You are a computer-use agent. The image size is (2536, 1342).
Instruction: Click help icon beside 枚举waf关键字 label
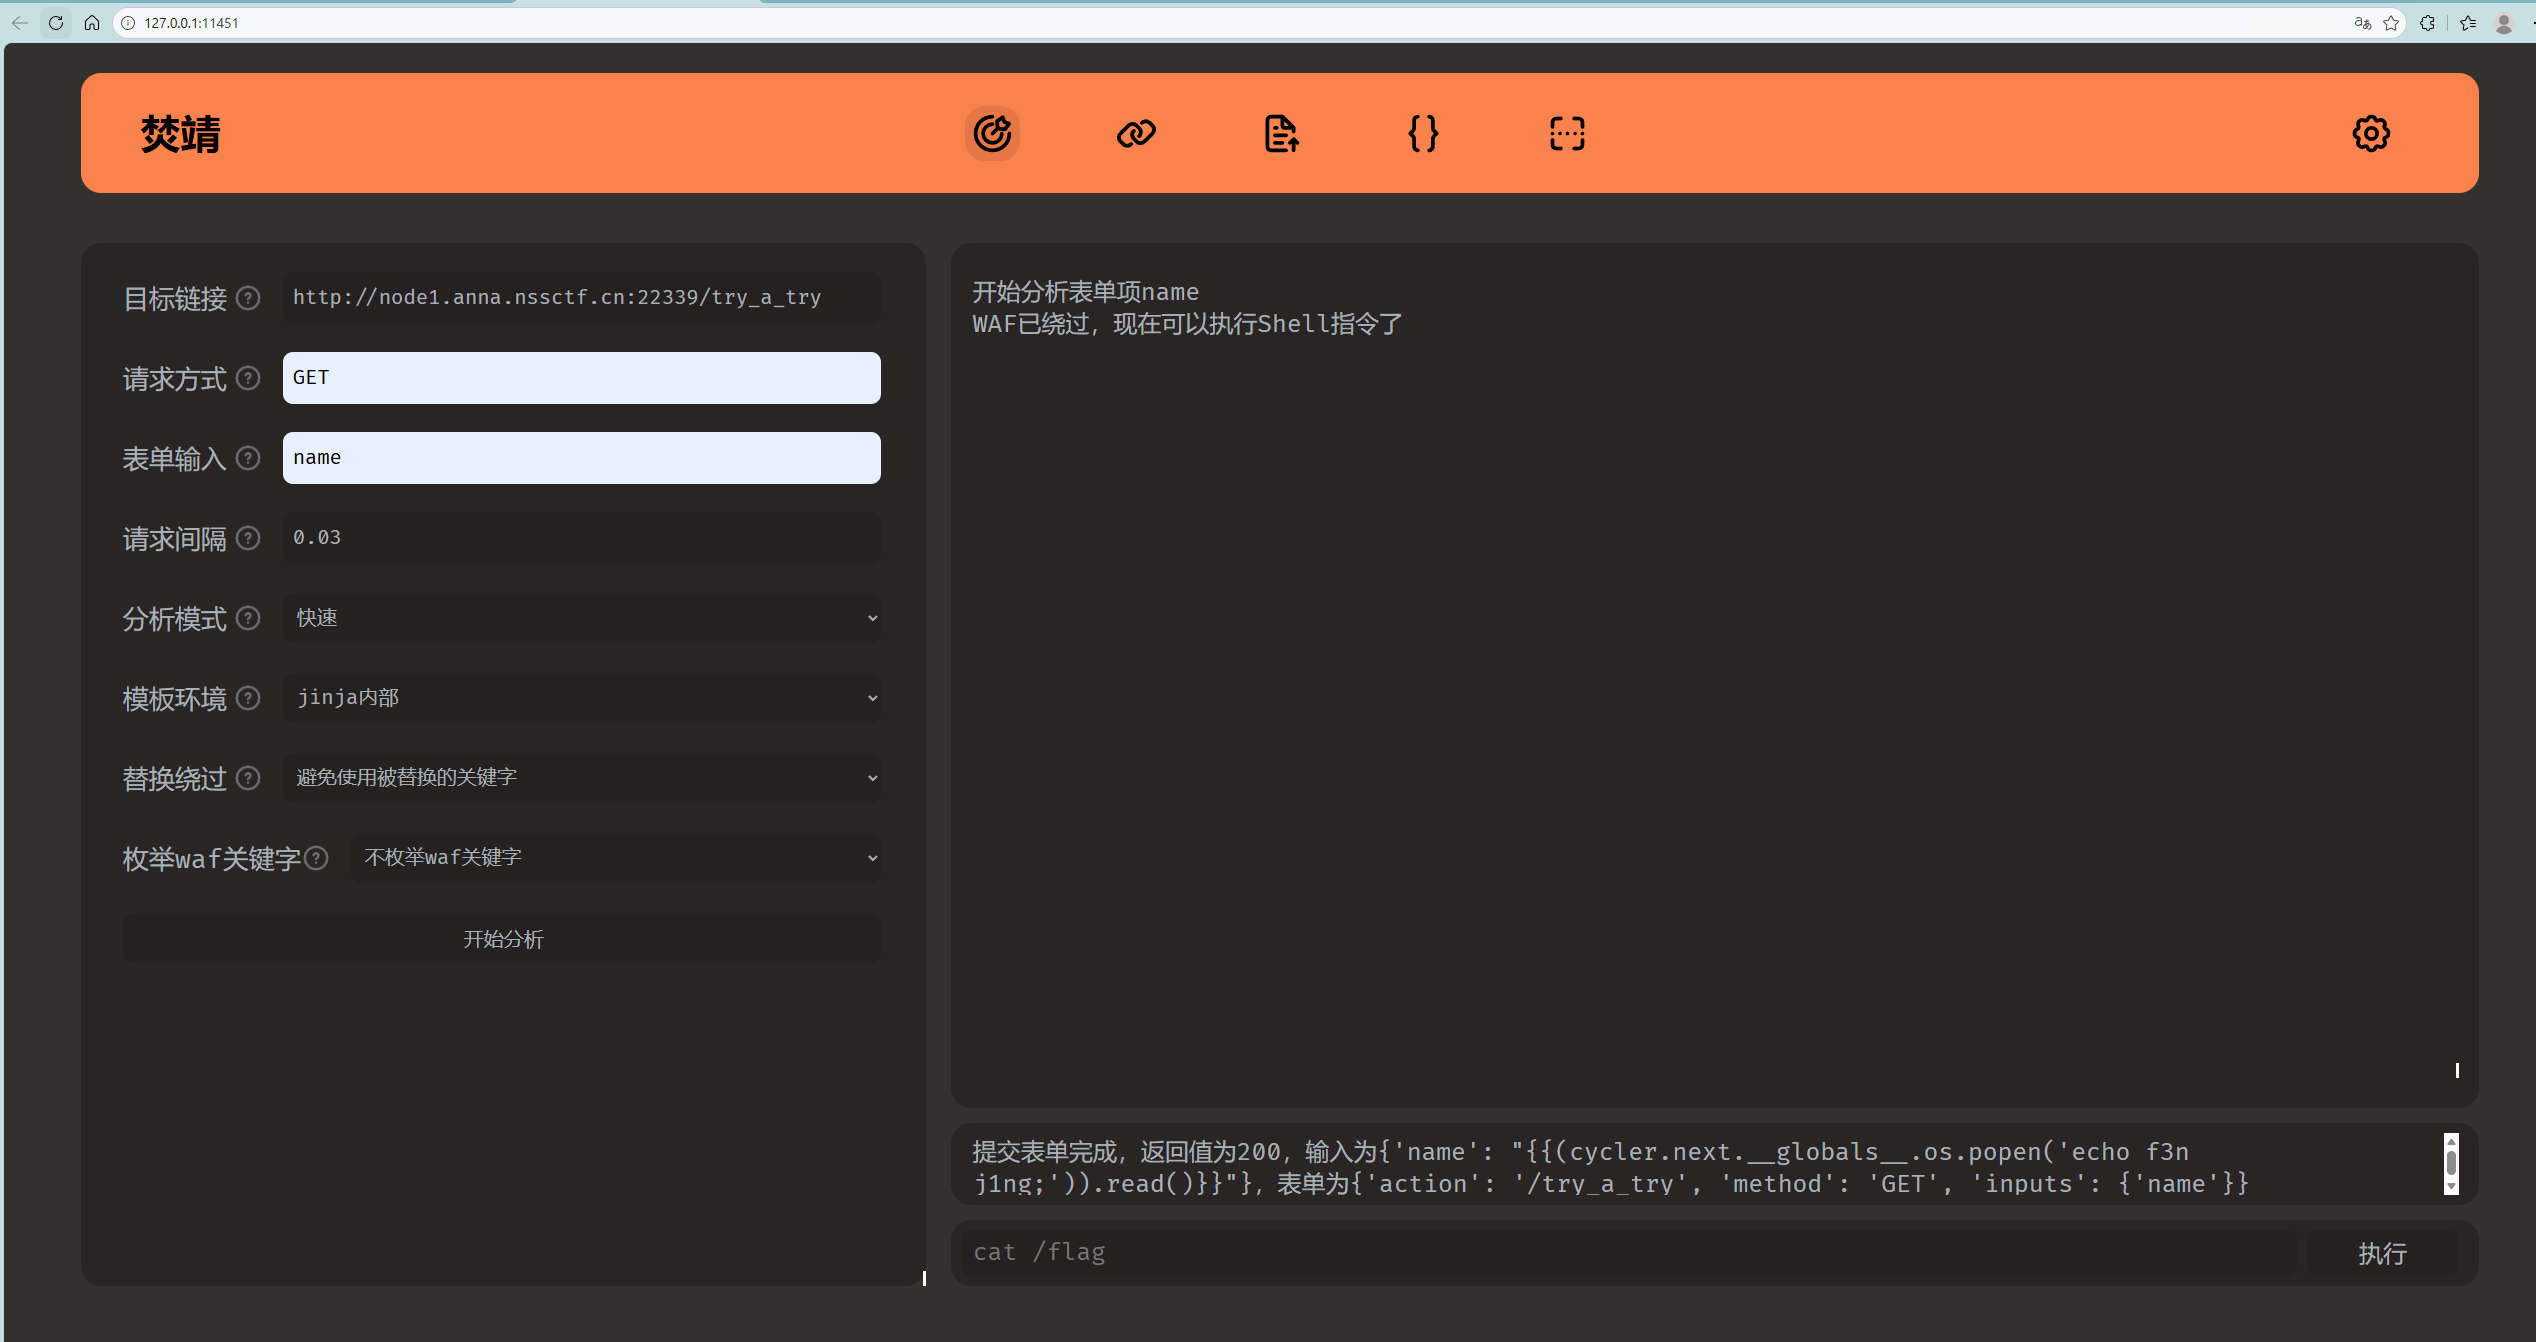click(316, 858)
